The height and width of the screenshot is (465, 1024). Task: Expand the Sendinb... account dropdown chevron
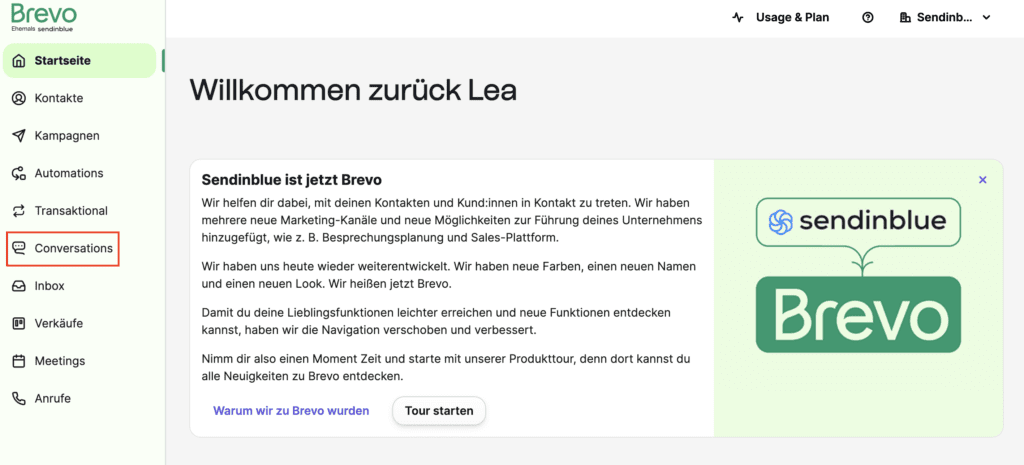point(986,18)
